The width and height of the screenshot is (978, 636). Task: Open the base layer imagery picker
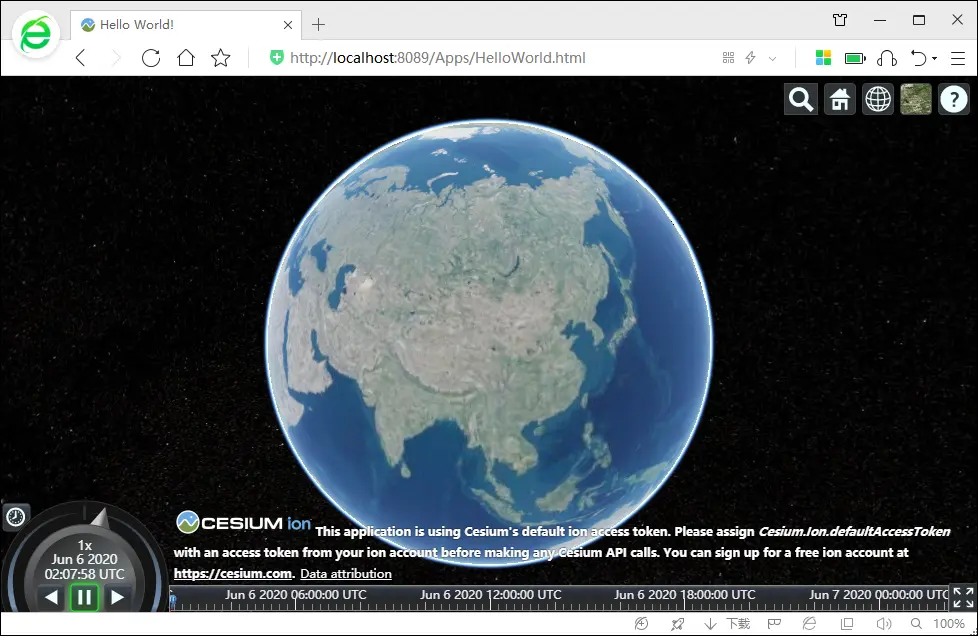(x=916, y=99)
